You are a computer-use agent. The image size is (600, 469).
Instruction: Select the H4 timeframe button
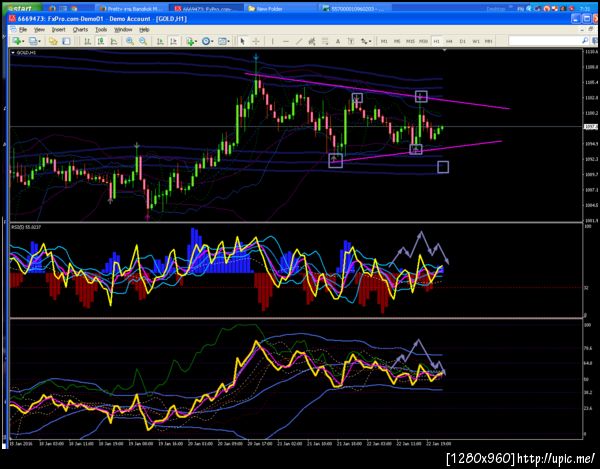449,41
